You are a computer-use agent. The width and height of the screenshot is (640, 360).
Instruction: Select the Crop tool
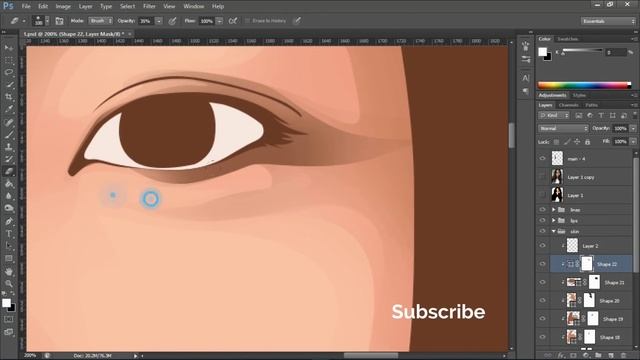coord(9,97)
